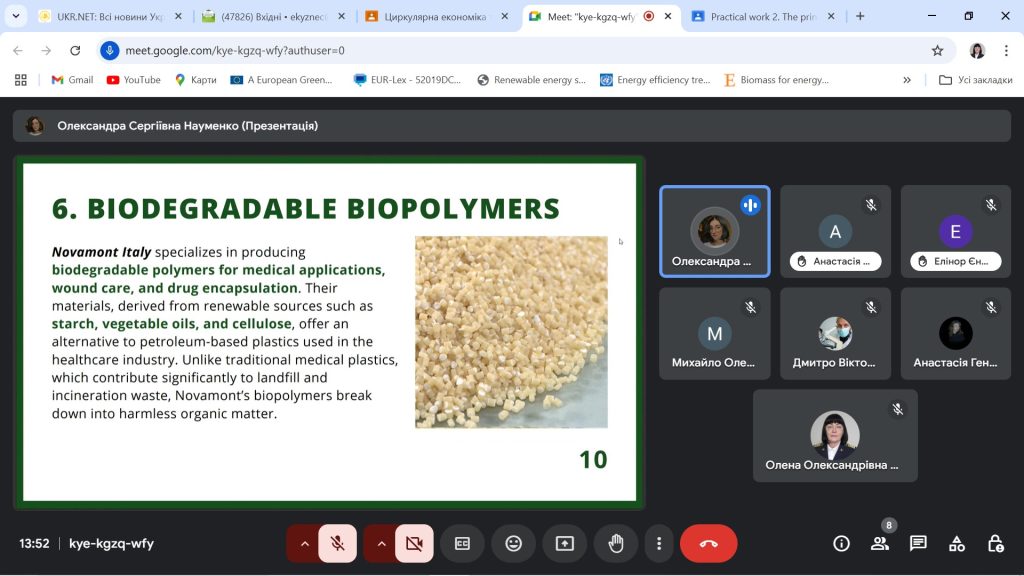Click the Present now screen share icon

pyautogui.click(x=565, y=544)
